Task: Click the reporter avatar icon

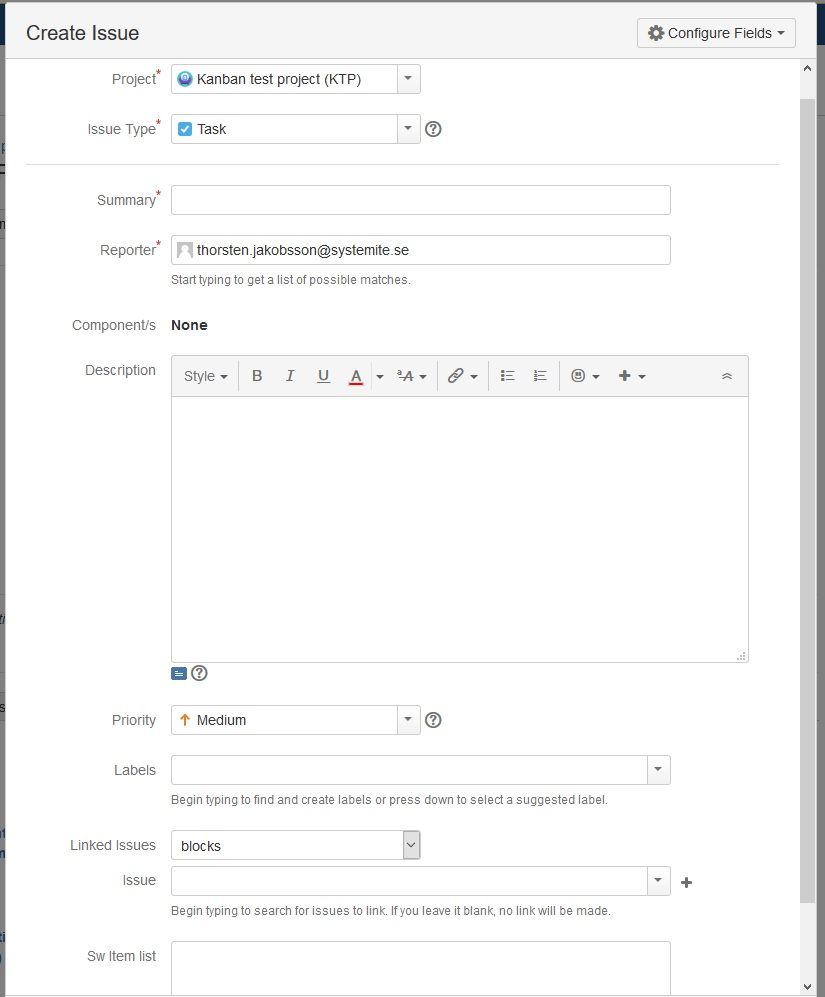Action: 184,250
